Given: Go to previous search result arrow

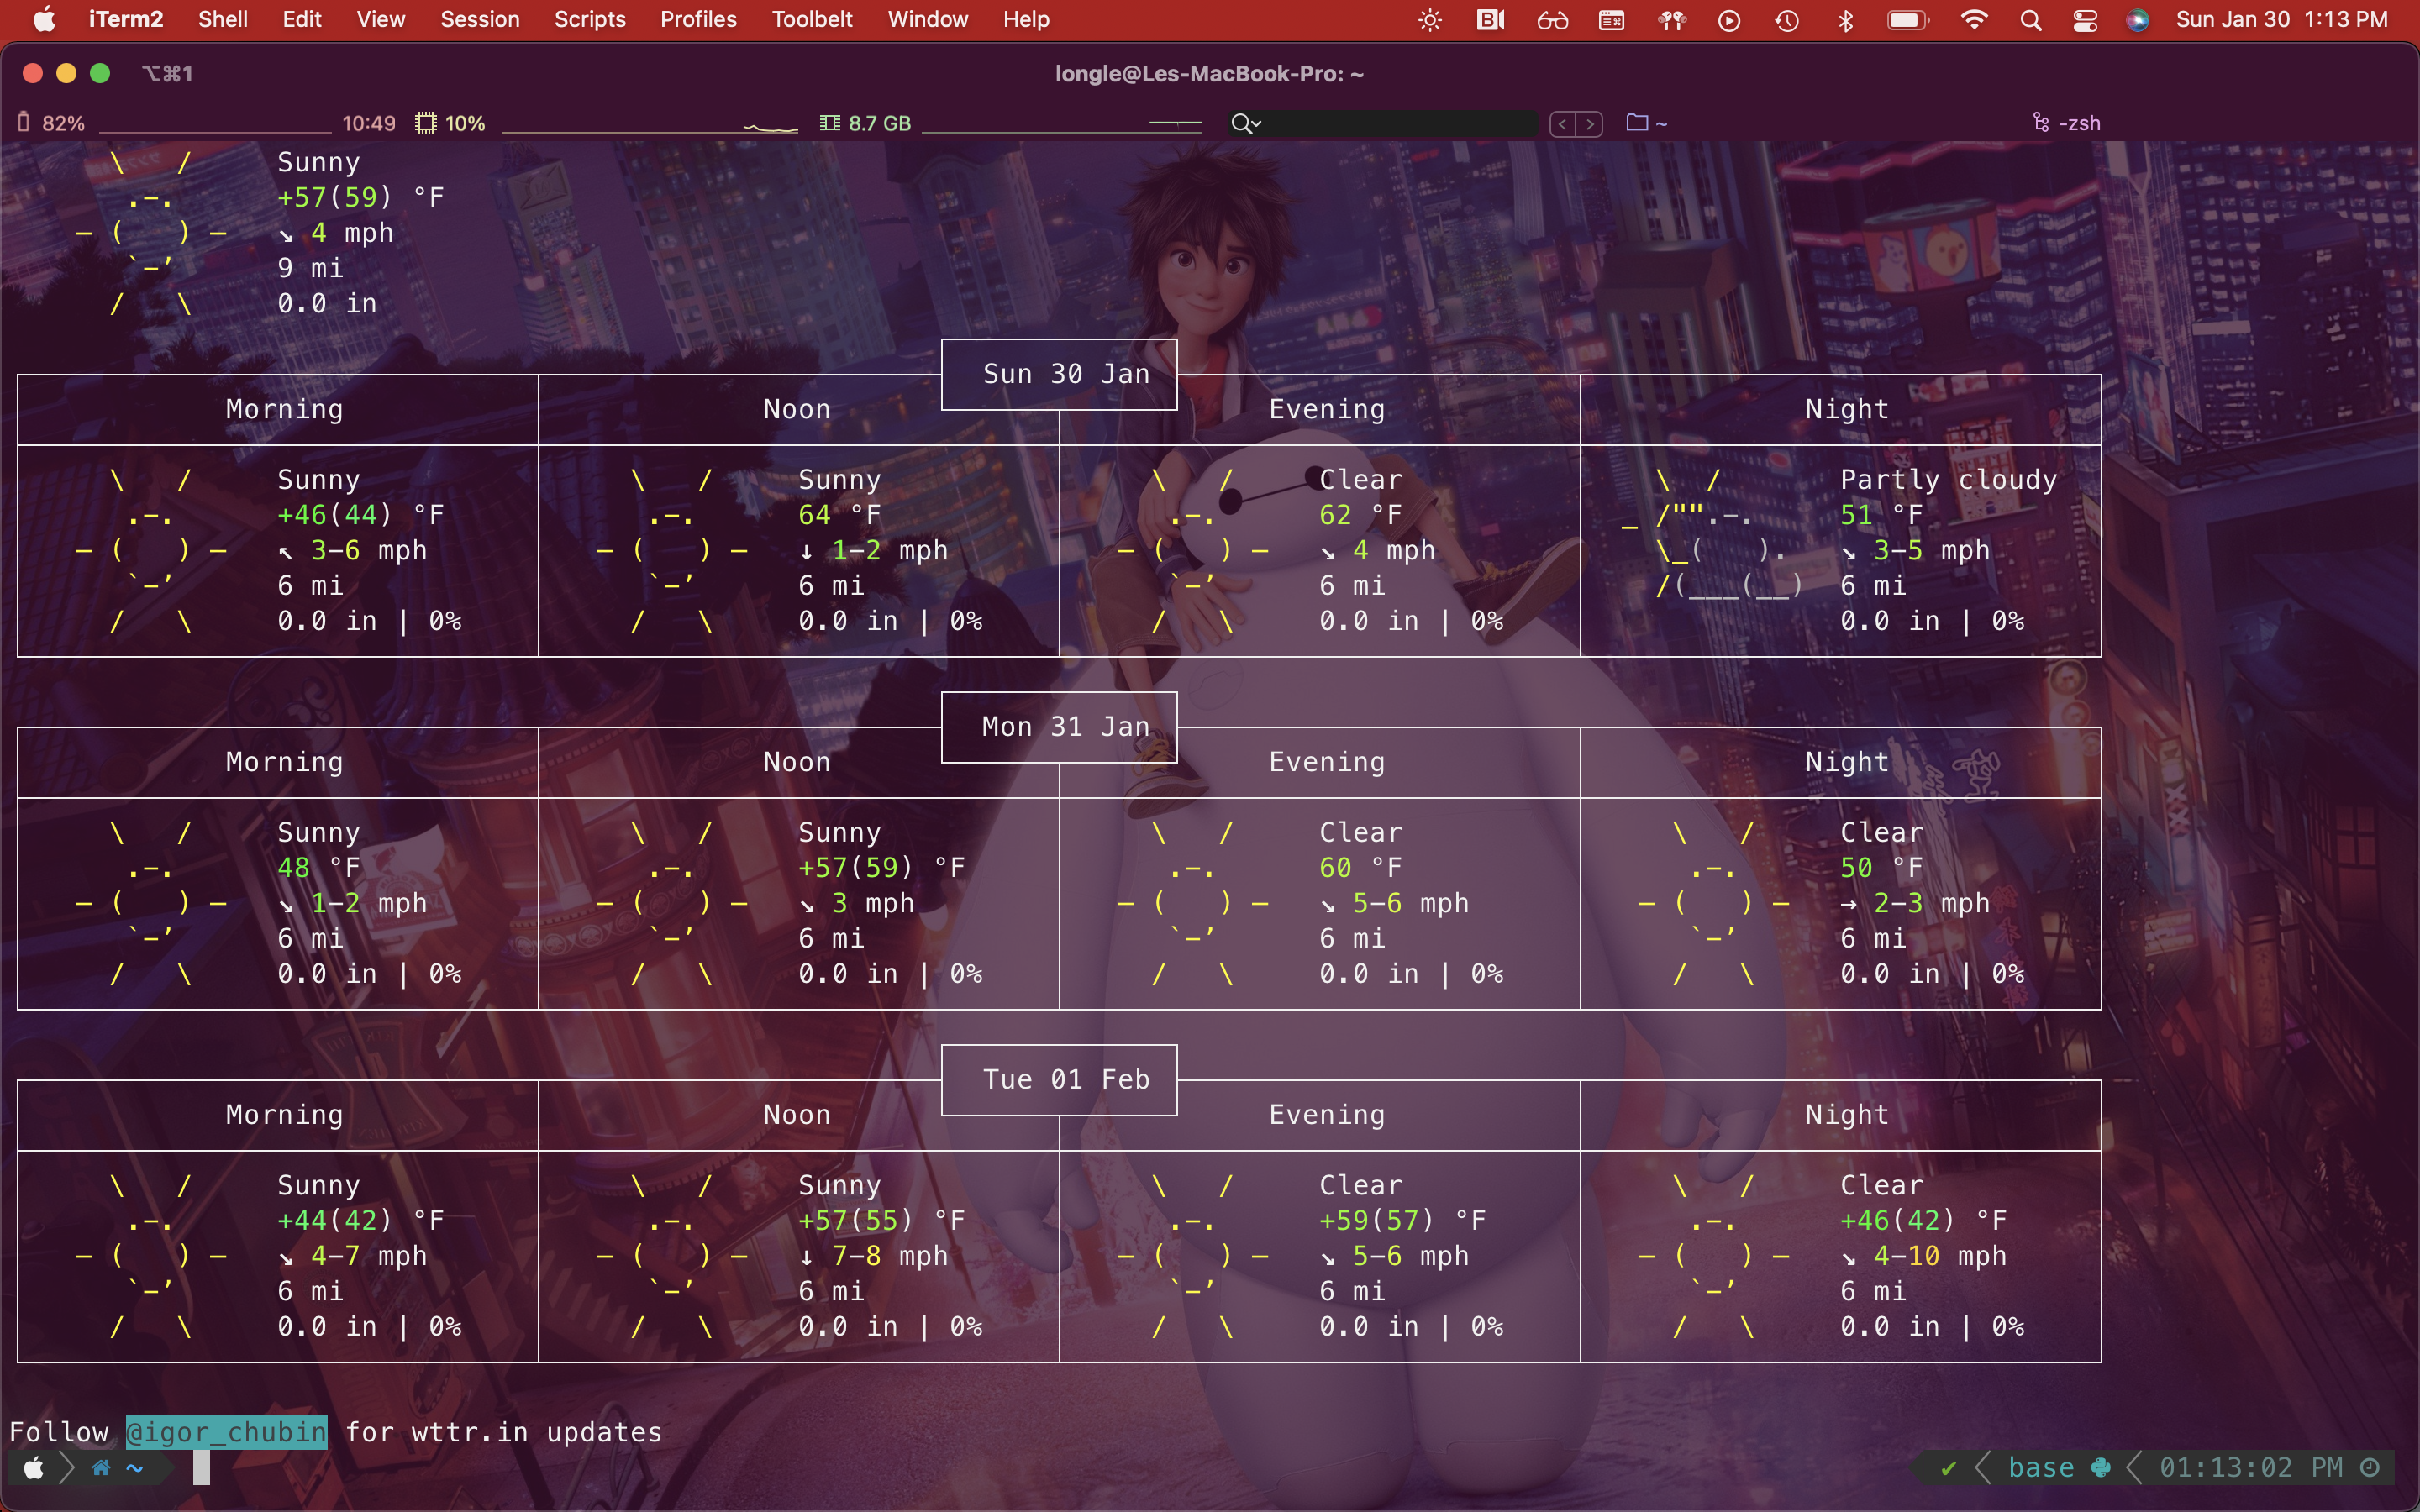Looking at the screenshot, I should pos(1562,124).
